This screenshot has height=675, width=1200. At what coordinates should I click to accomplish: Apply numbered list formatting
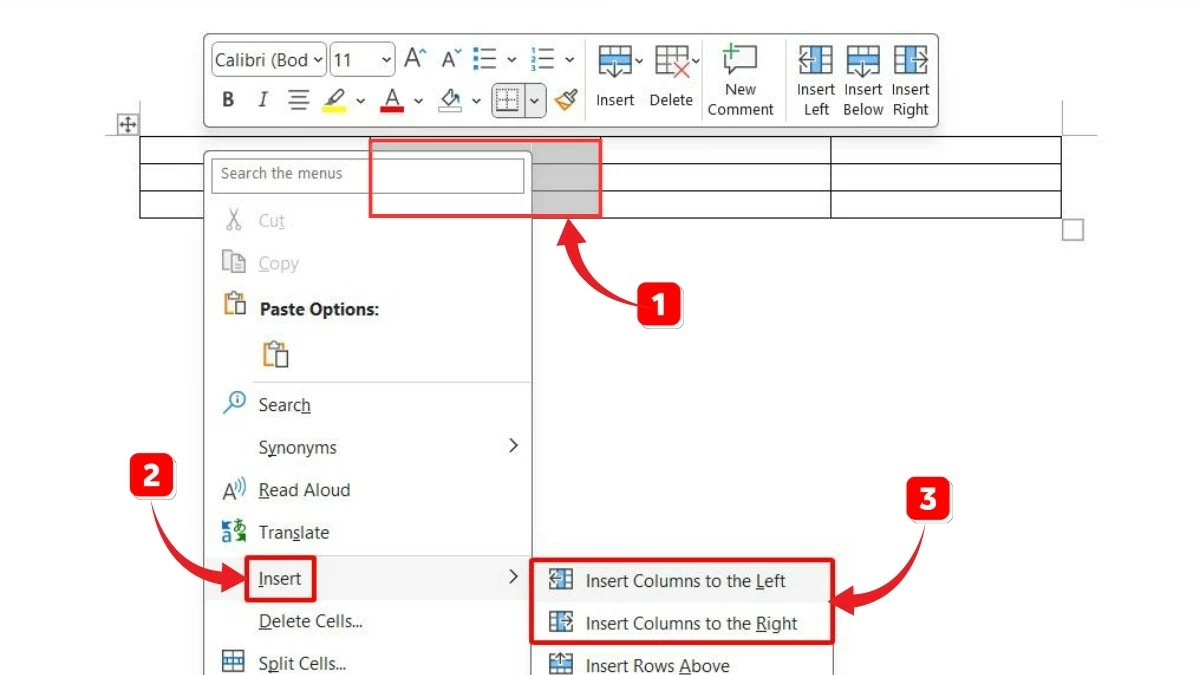pos(543,59)
